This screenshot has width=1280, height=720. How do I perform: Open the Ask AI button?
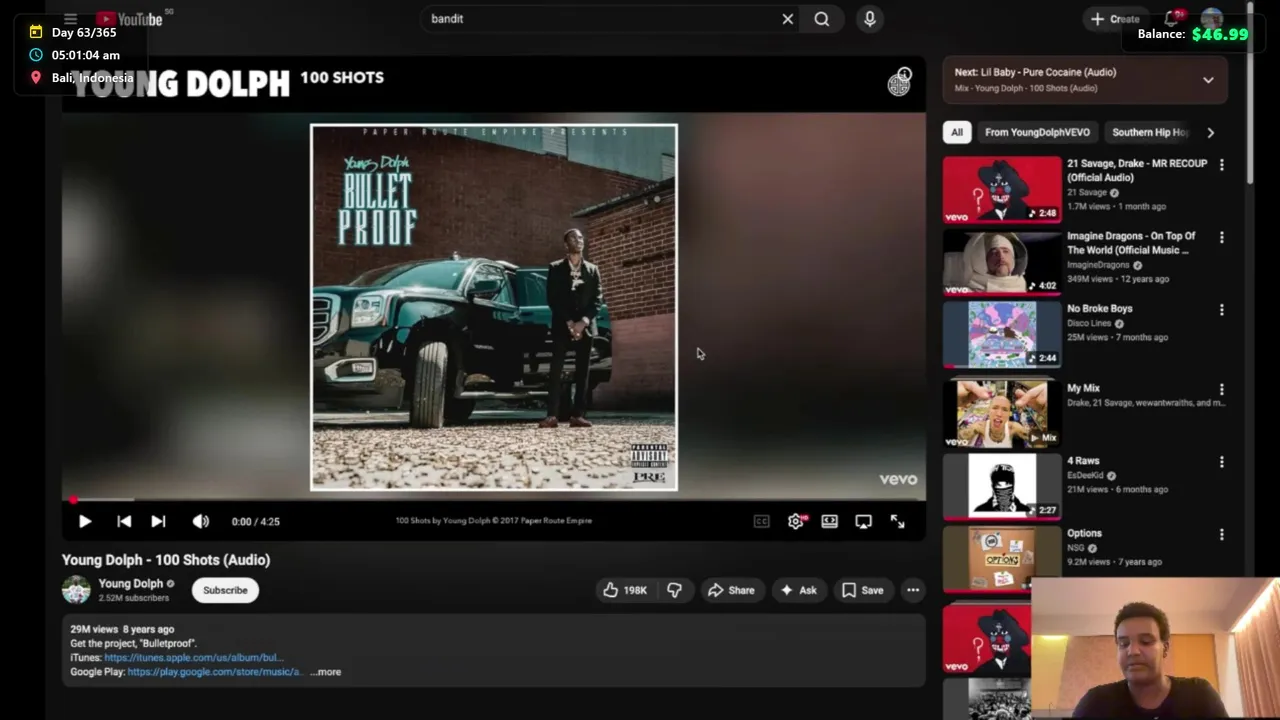point(798,590)
